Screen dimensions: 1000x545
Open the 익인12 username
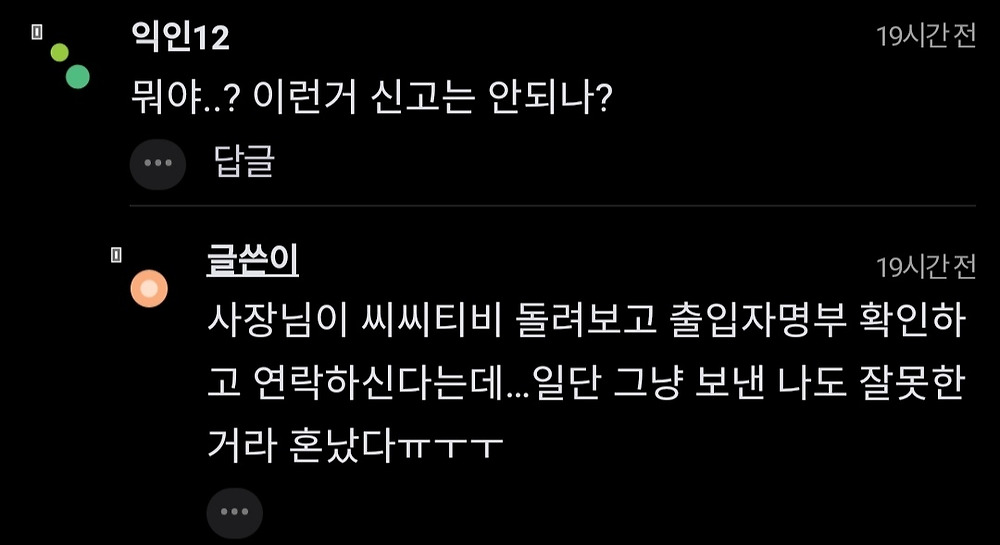(180, 37)
